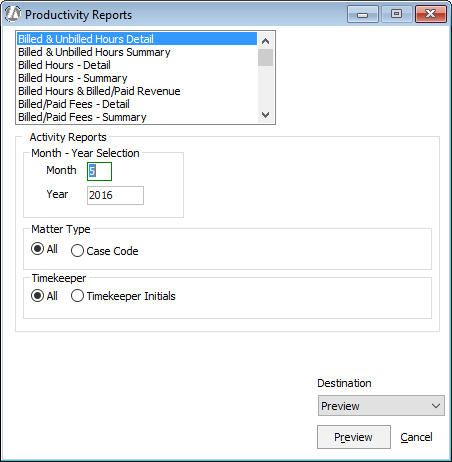Viewport: 452px width, 462px height.
Task: Minimize the Productivity Reports window
Action: click(363, 15)
